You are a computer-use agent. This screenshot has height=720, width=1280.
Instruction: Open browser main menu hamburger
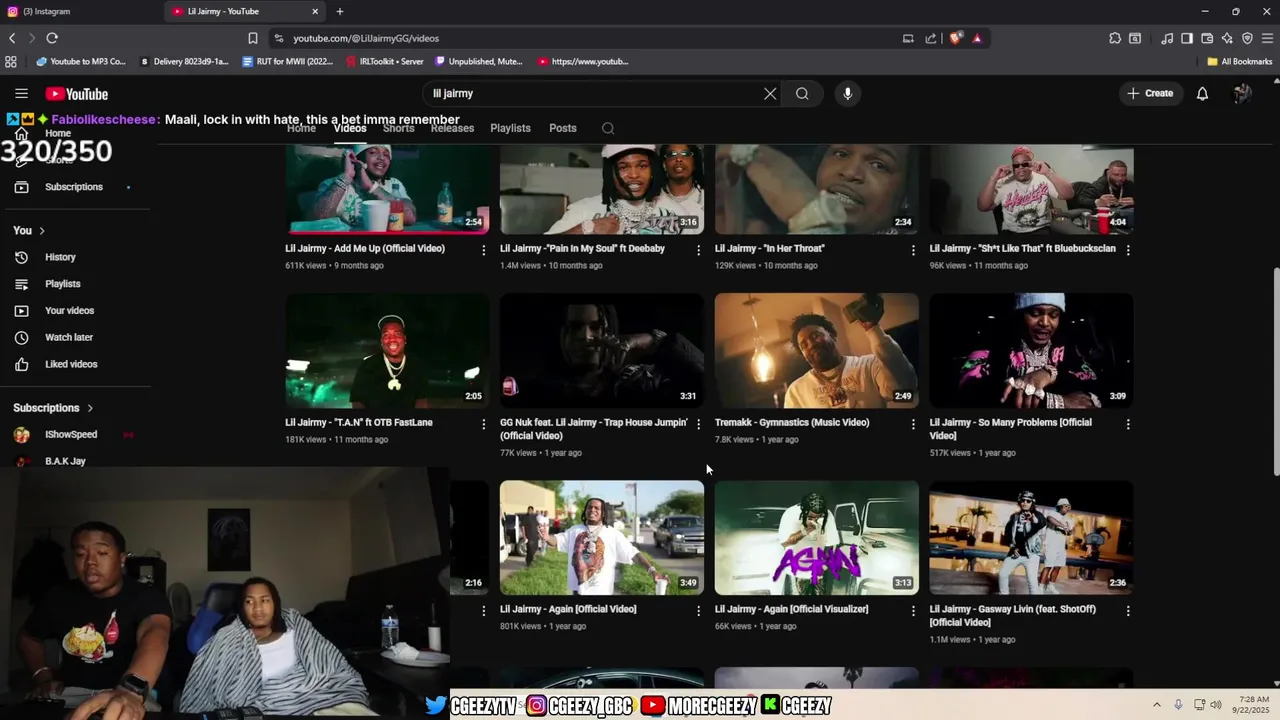click(x=1268, y=38)
